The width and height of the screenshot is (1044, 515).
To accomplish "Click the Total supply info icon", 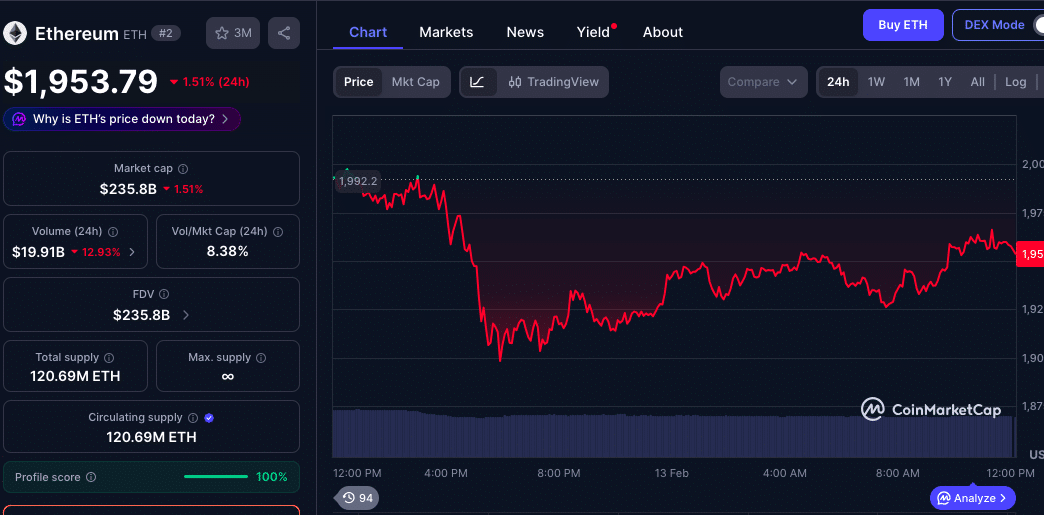I will [x=109, y=358].
